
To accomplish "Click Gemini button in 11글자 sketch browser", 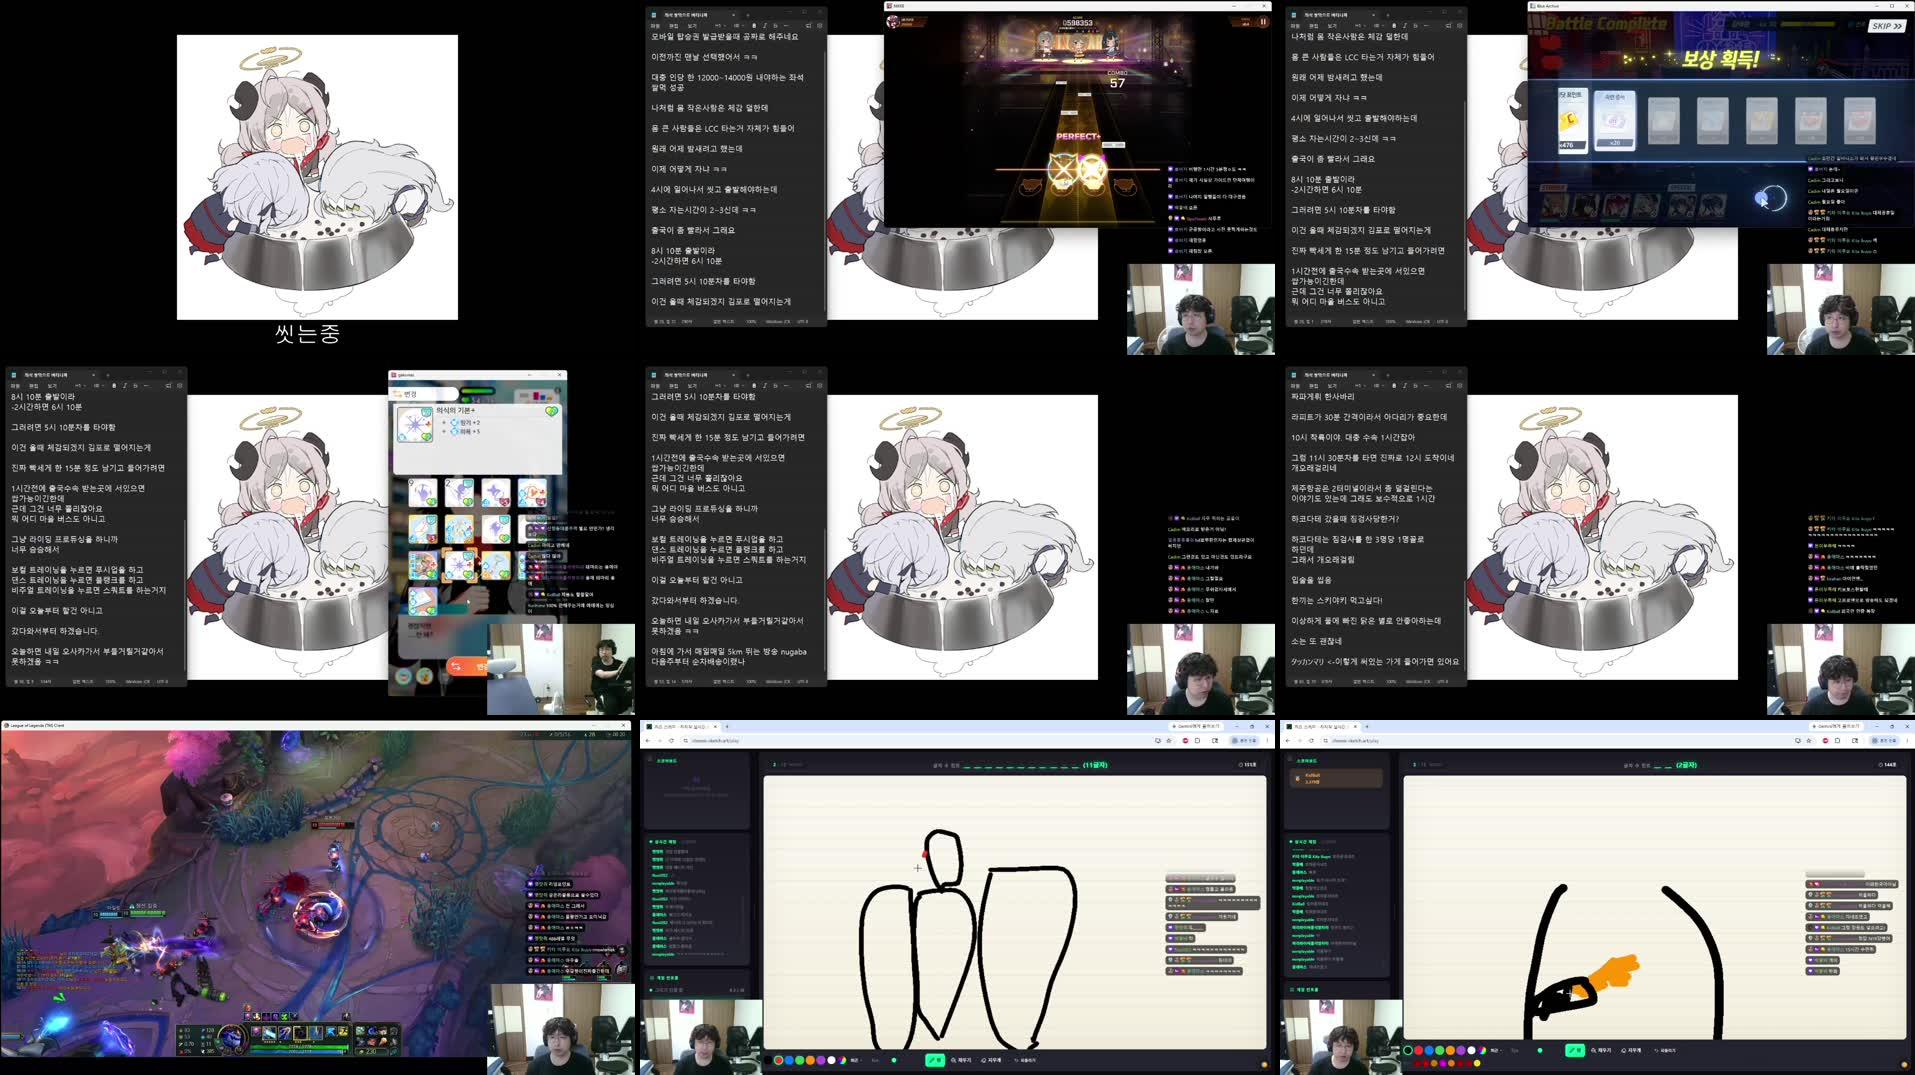I will [x=1196, y=726].
